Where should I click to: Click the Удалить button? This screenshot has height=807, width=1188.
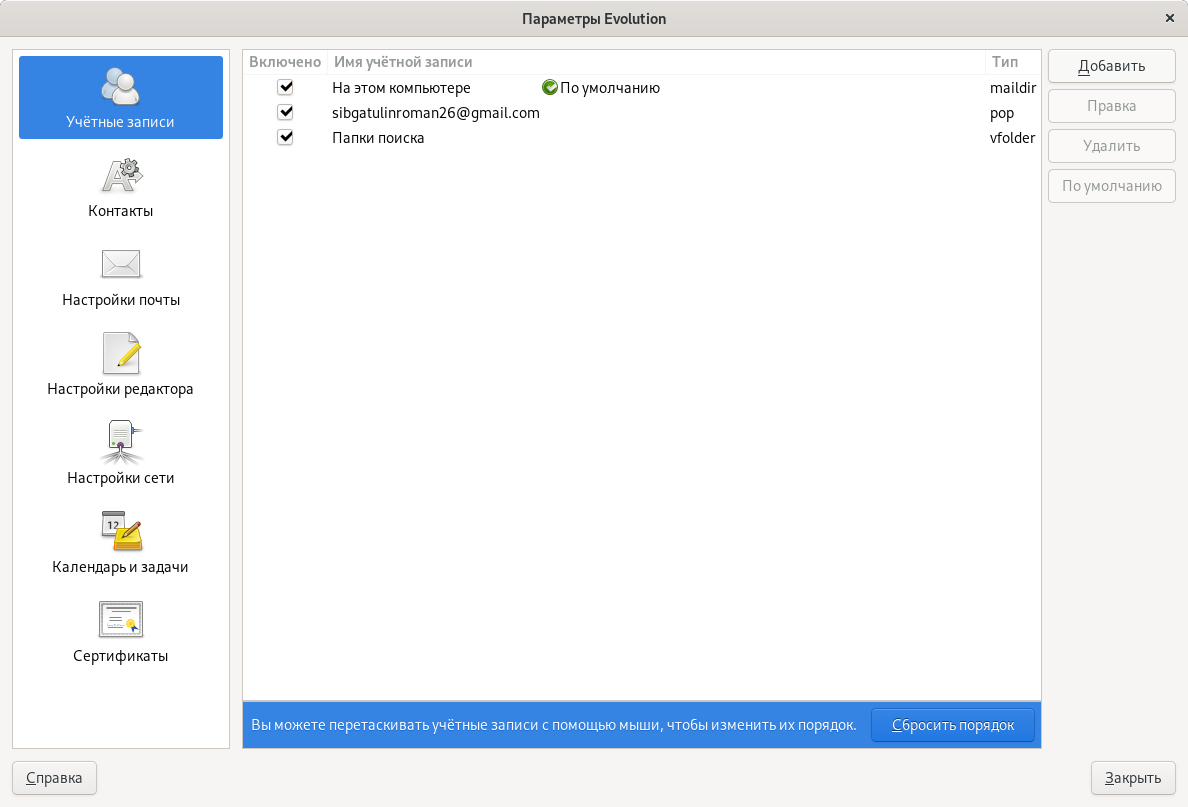click(1111, 146)
